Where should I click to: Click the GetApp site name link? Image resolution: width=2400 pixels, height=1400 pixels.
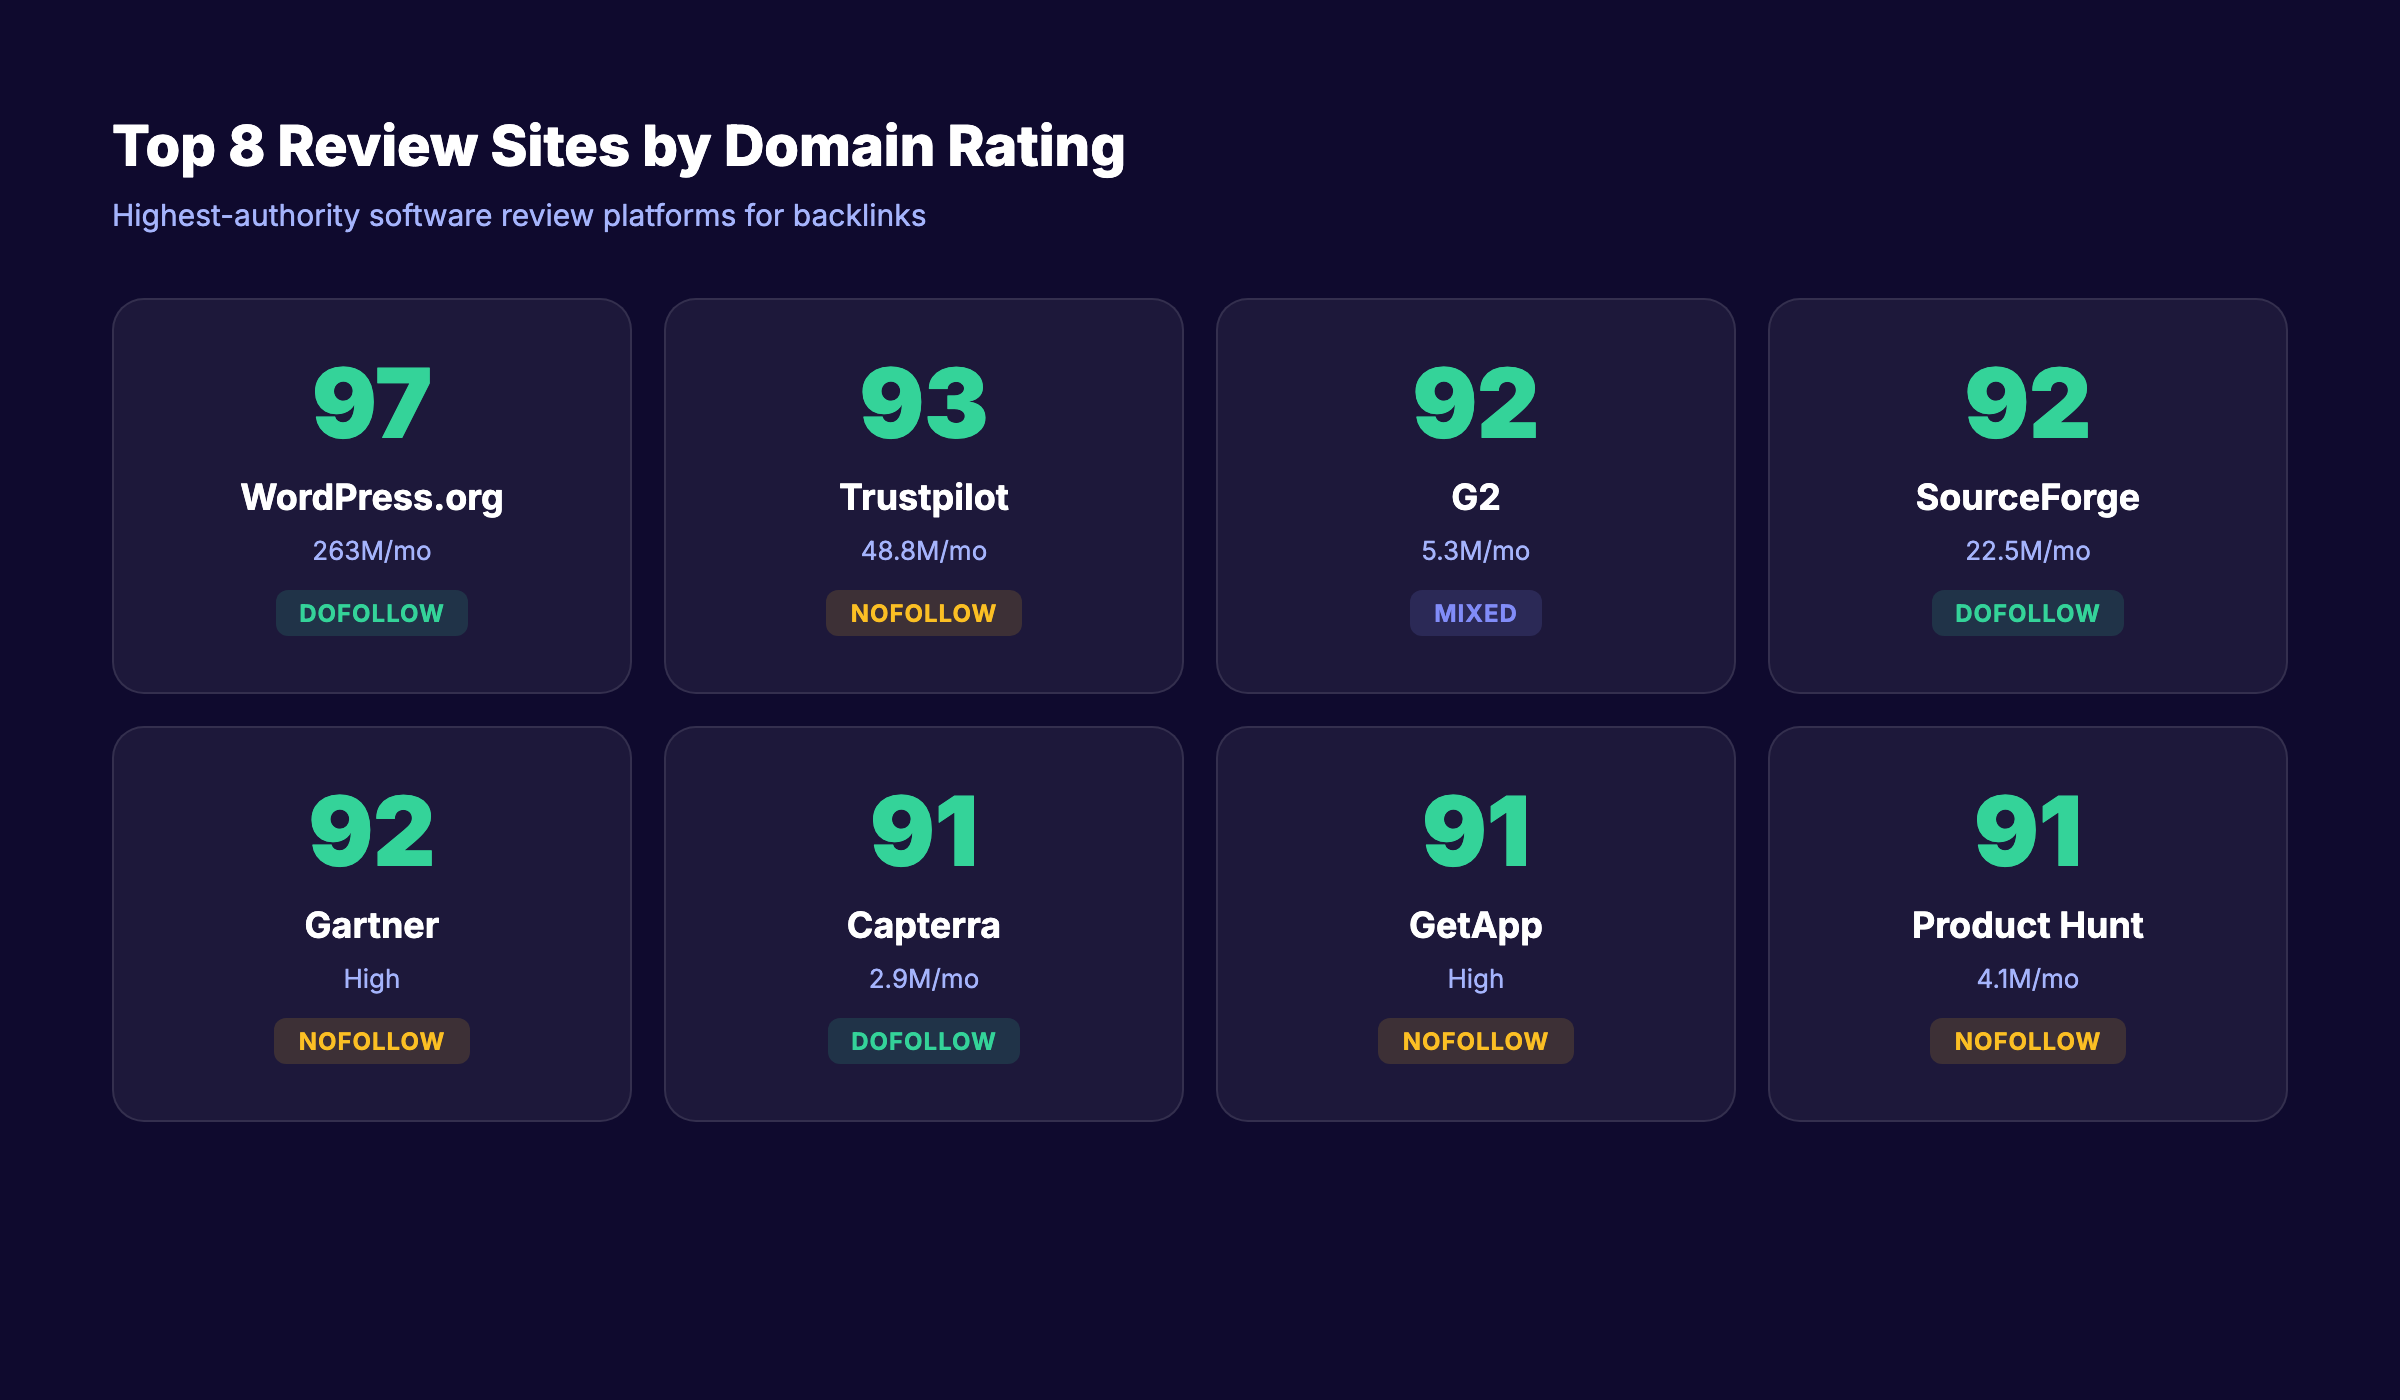1476,926
